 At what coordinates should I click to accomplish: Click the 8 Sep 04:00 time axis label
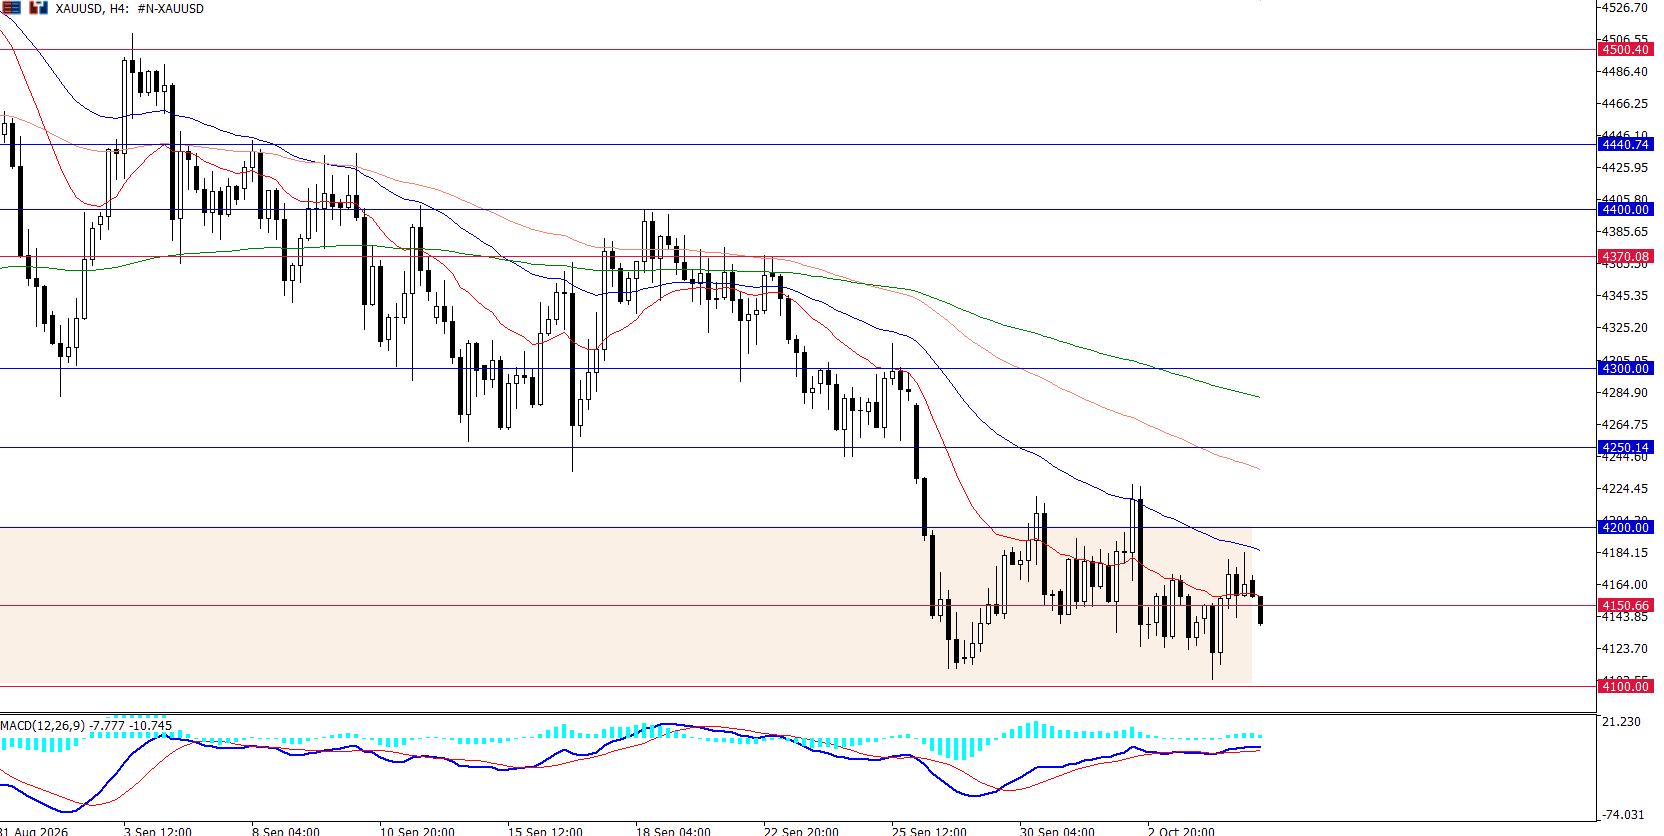(x=286, y=830)
